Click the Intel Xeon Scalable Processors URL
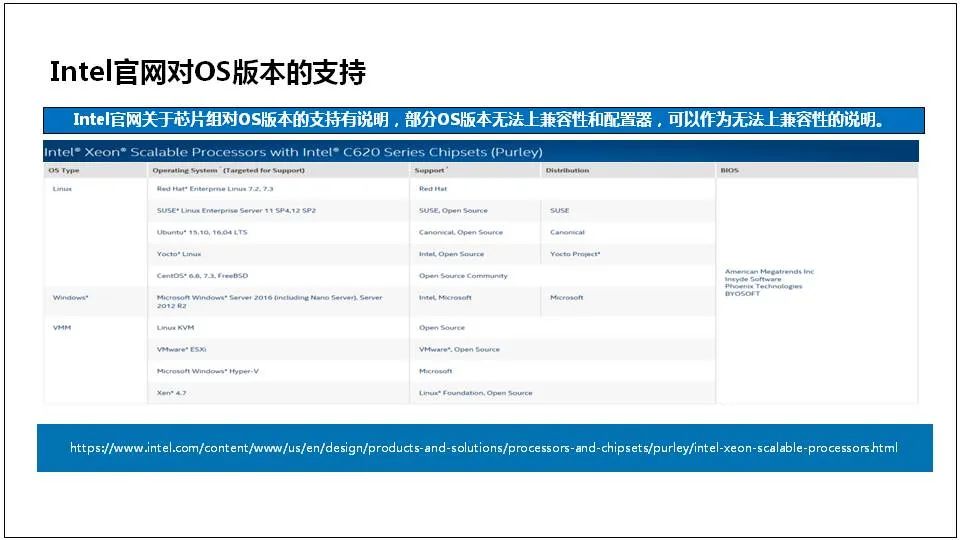The height and width of the screenshot is (540, 960). click(x=484, y=448)
